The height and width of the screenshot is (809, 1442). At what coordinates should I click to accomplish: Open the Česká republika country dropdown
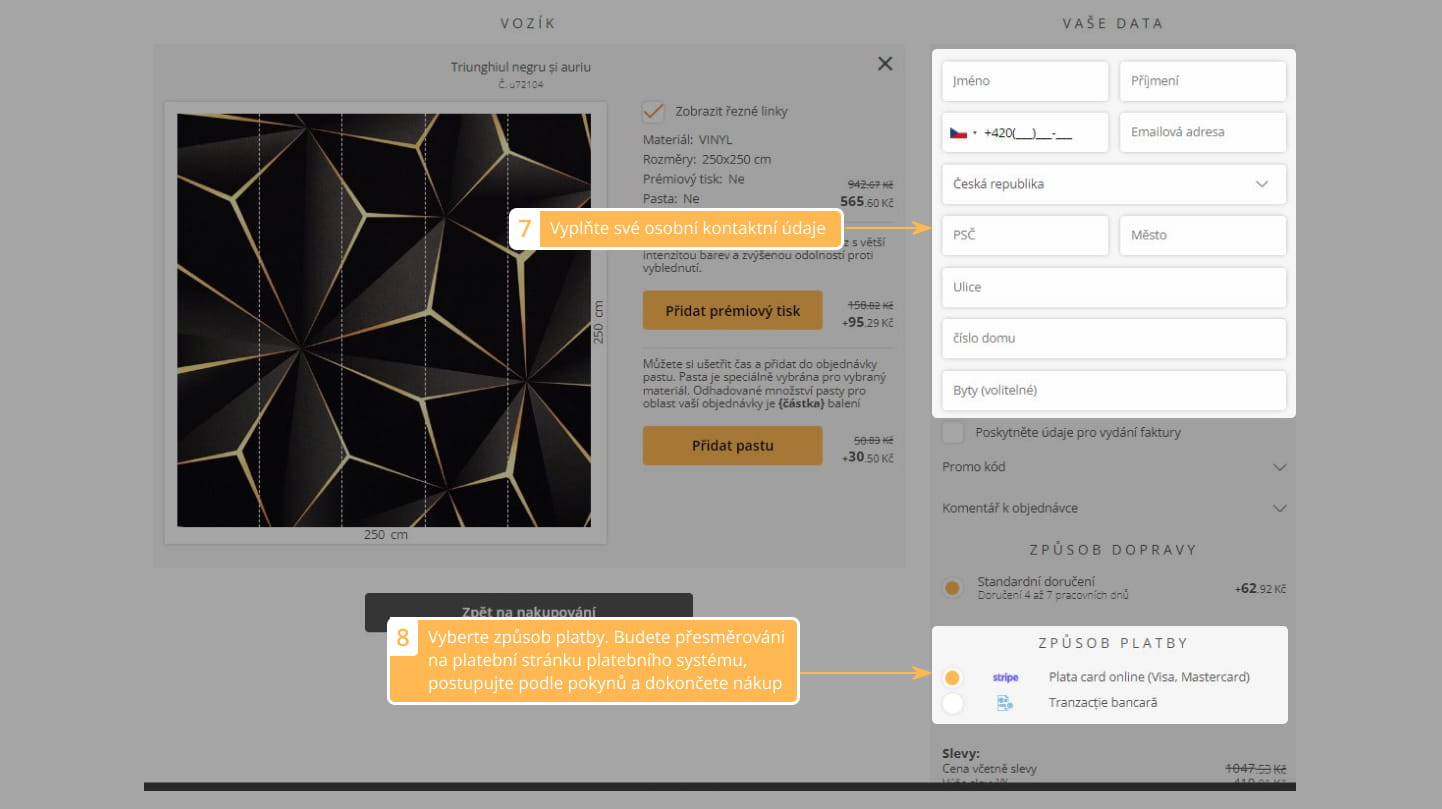coord(1113,184)
